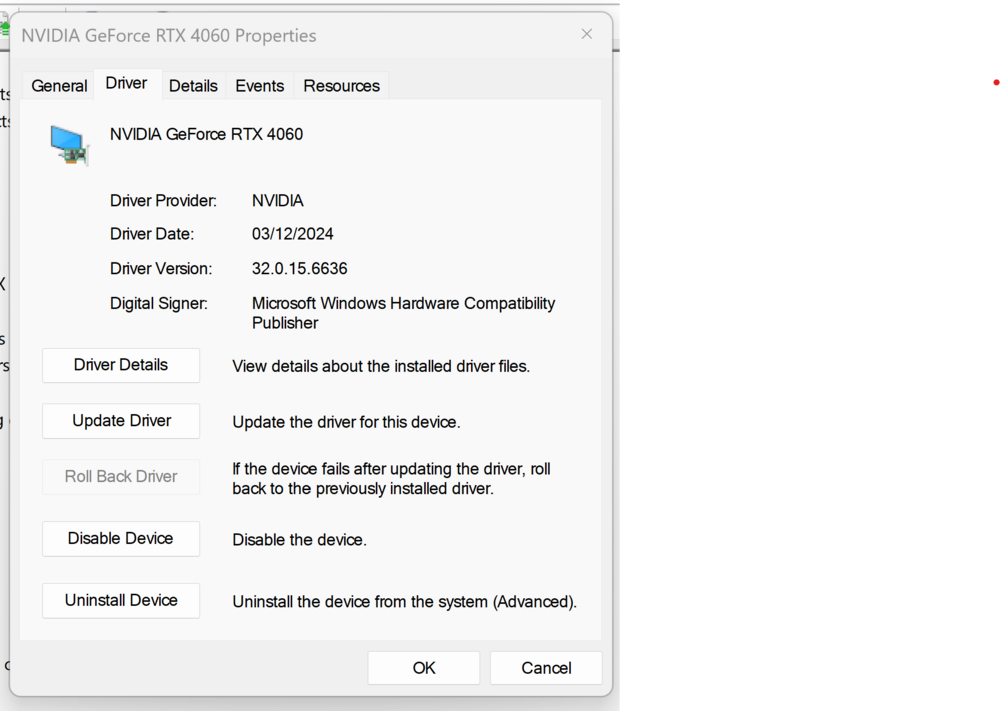
Task: Click the display adapter device icon
Action: [68, 143]
